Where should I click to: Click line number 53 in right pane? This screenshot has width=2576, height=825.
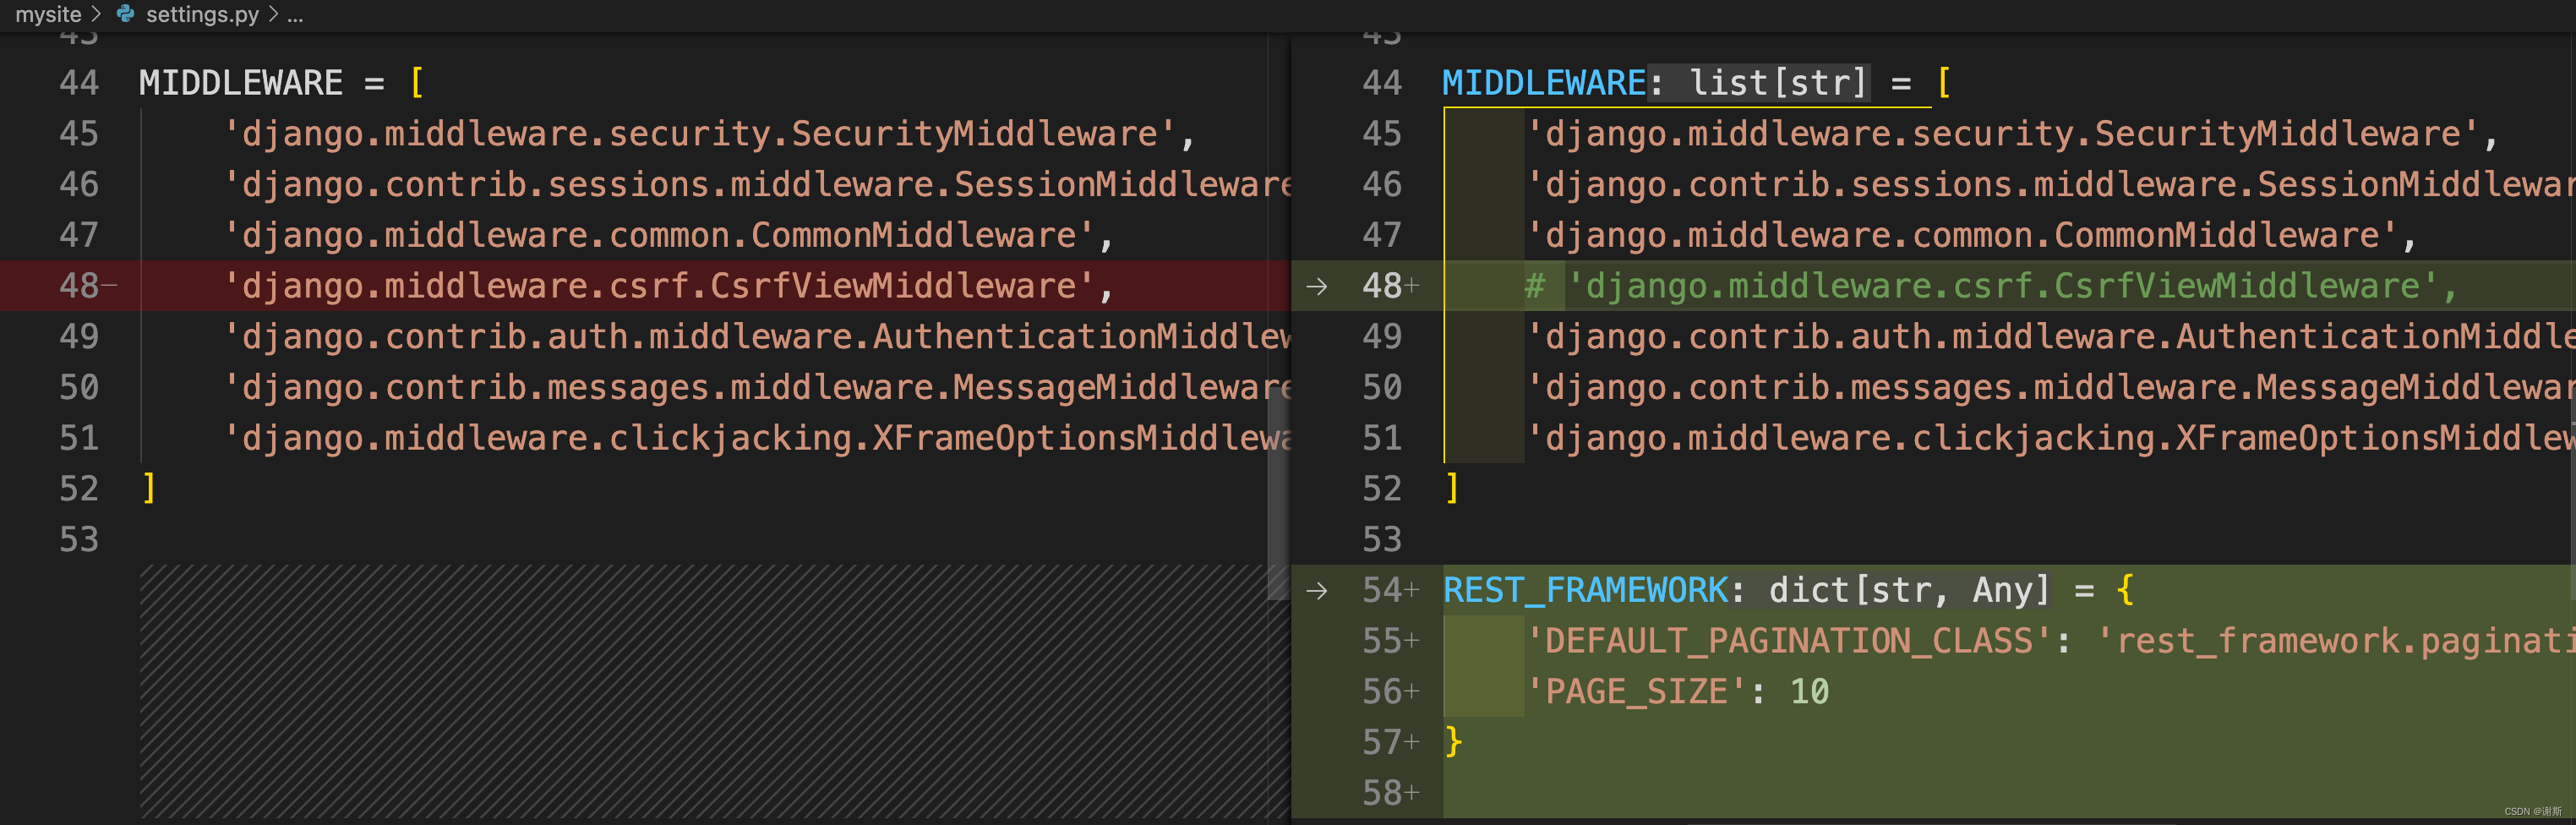click(x=1382, y=540)
